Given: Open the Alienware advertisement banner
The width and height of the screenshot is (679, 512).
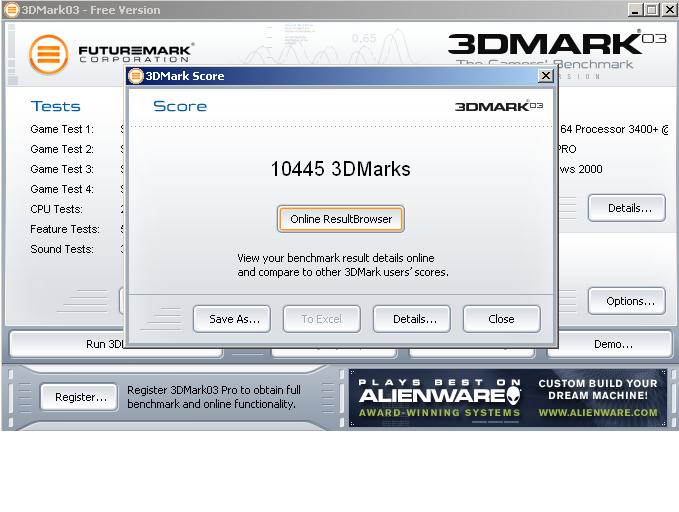Looking at the screenshot, I should [x=508, y=398].
